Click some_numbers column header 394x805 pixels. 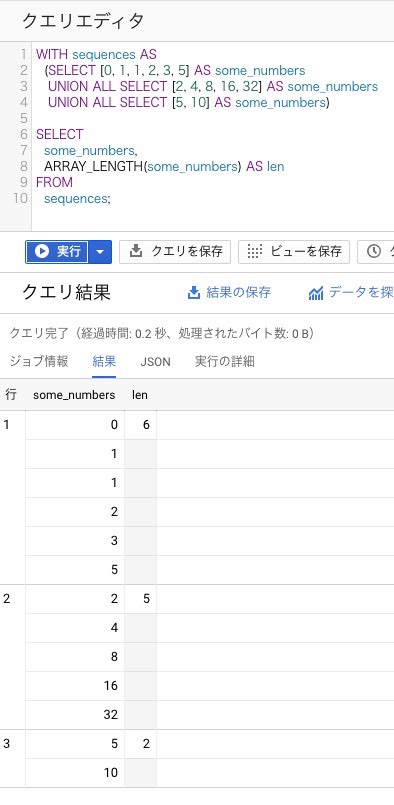(74, 395)
